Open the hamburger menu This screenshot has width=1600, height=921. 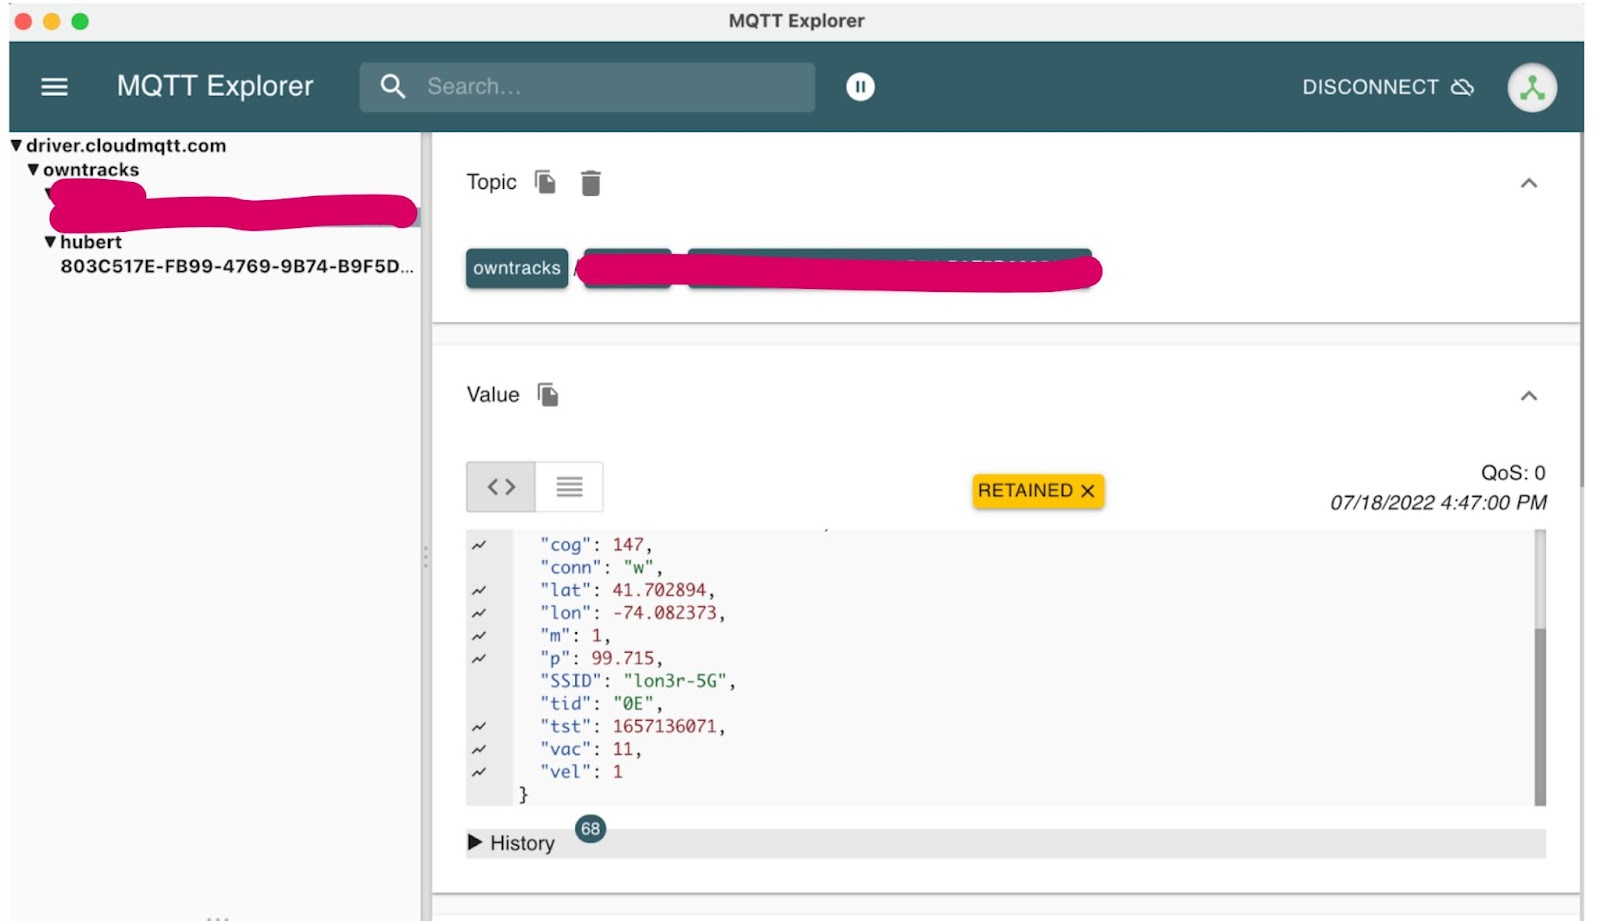(54, 87)
